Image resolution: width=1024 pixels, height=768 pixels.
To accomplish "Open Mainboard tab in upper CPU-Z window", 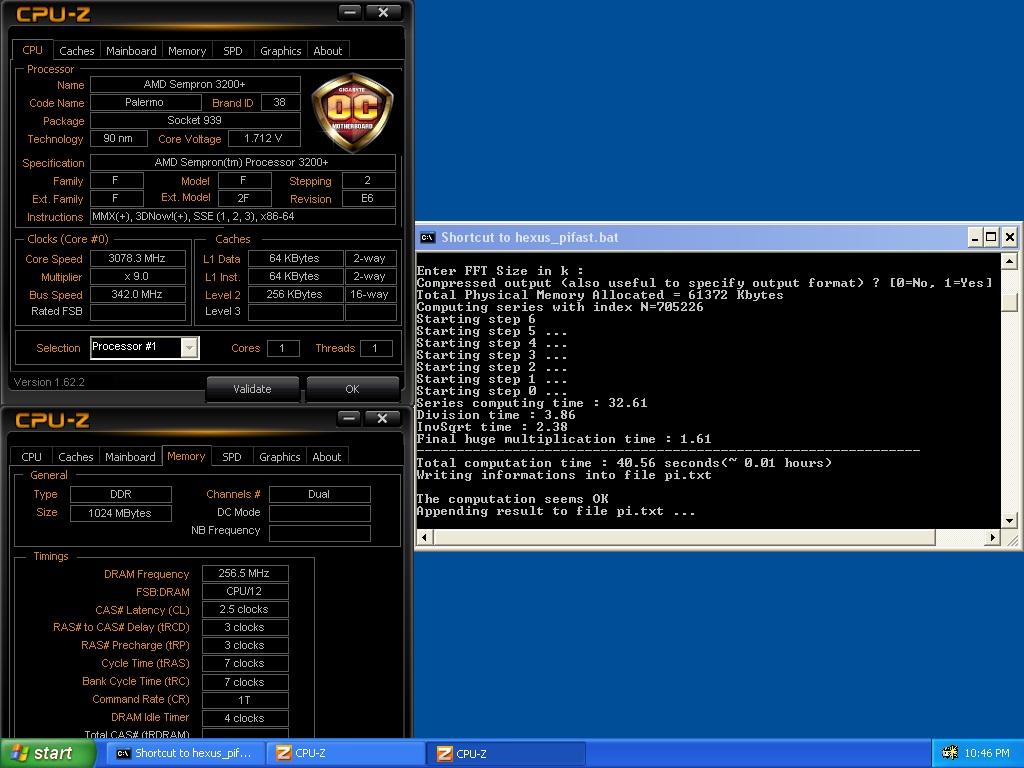I will pos(131,51).
